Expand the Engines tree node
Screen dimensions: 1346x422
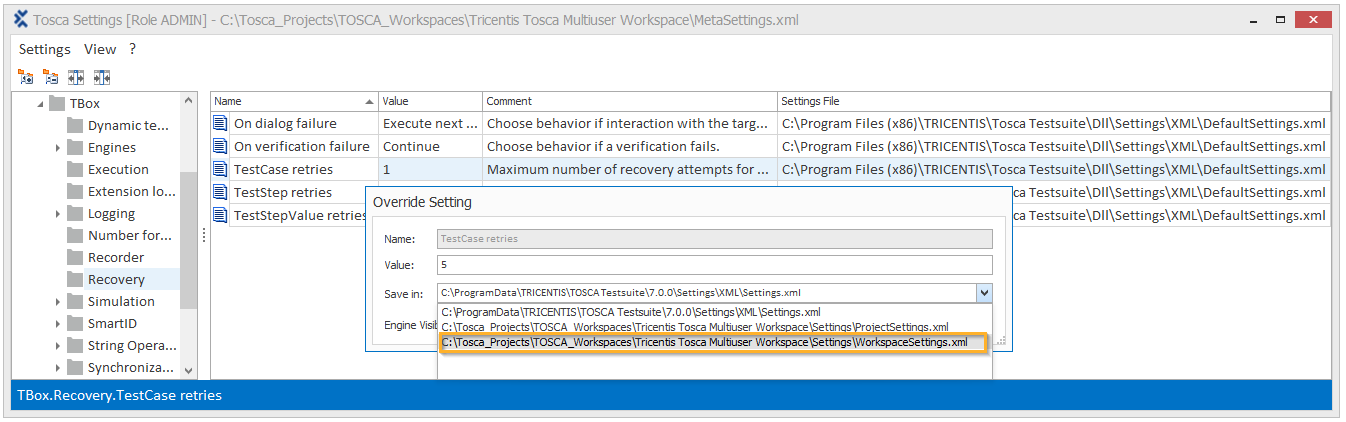(x=58, y=148)
